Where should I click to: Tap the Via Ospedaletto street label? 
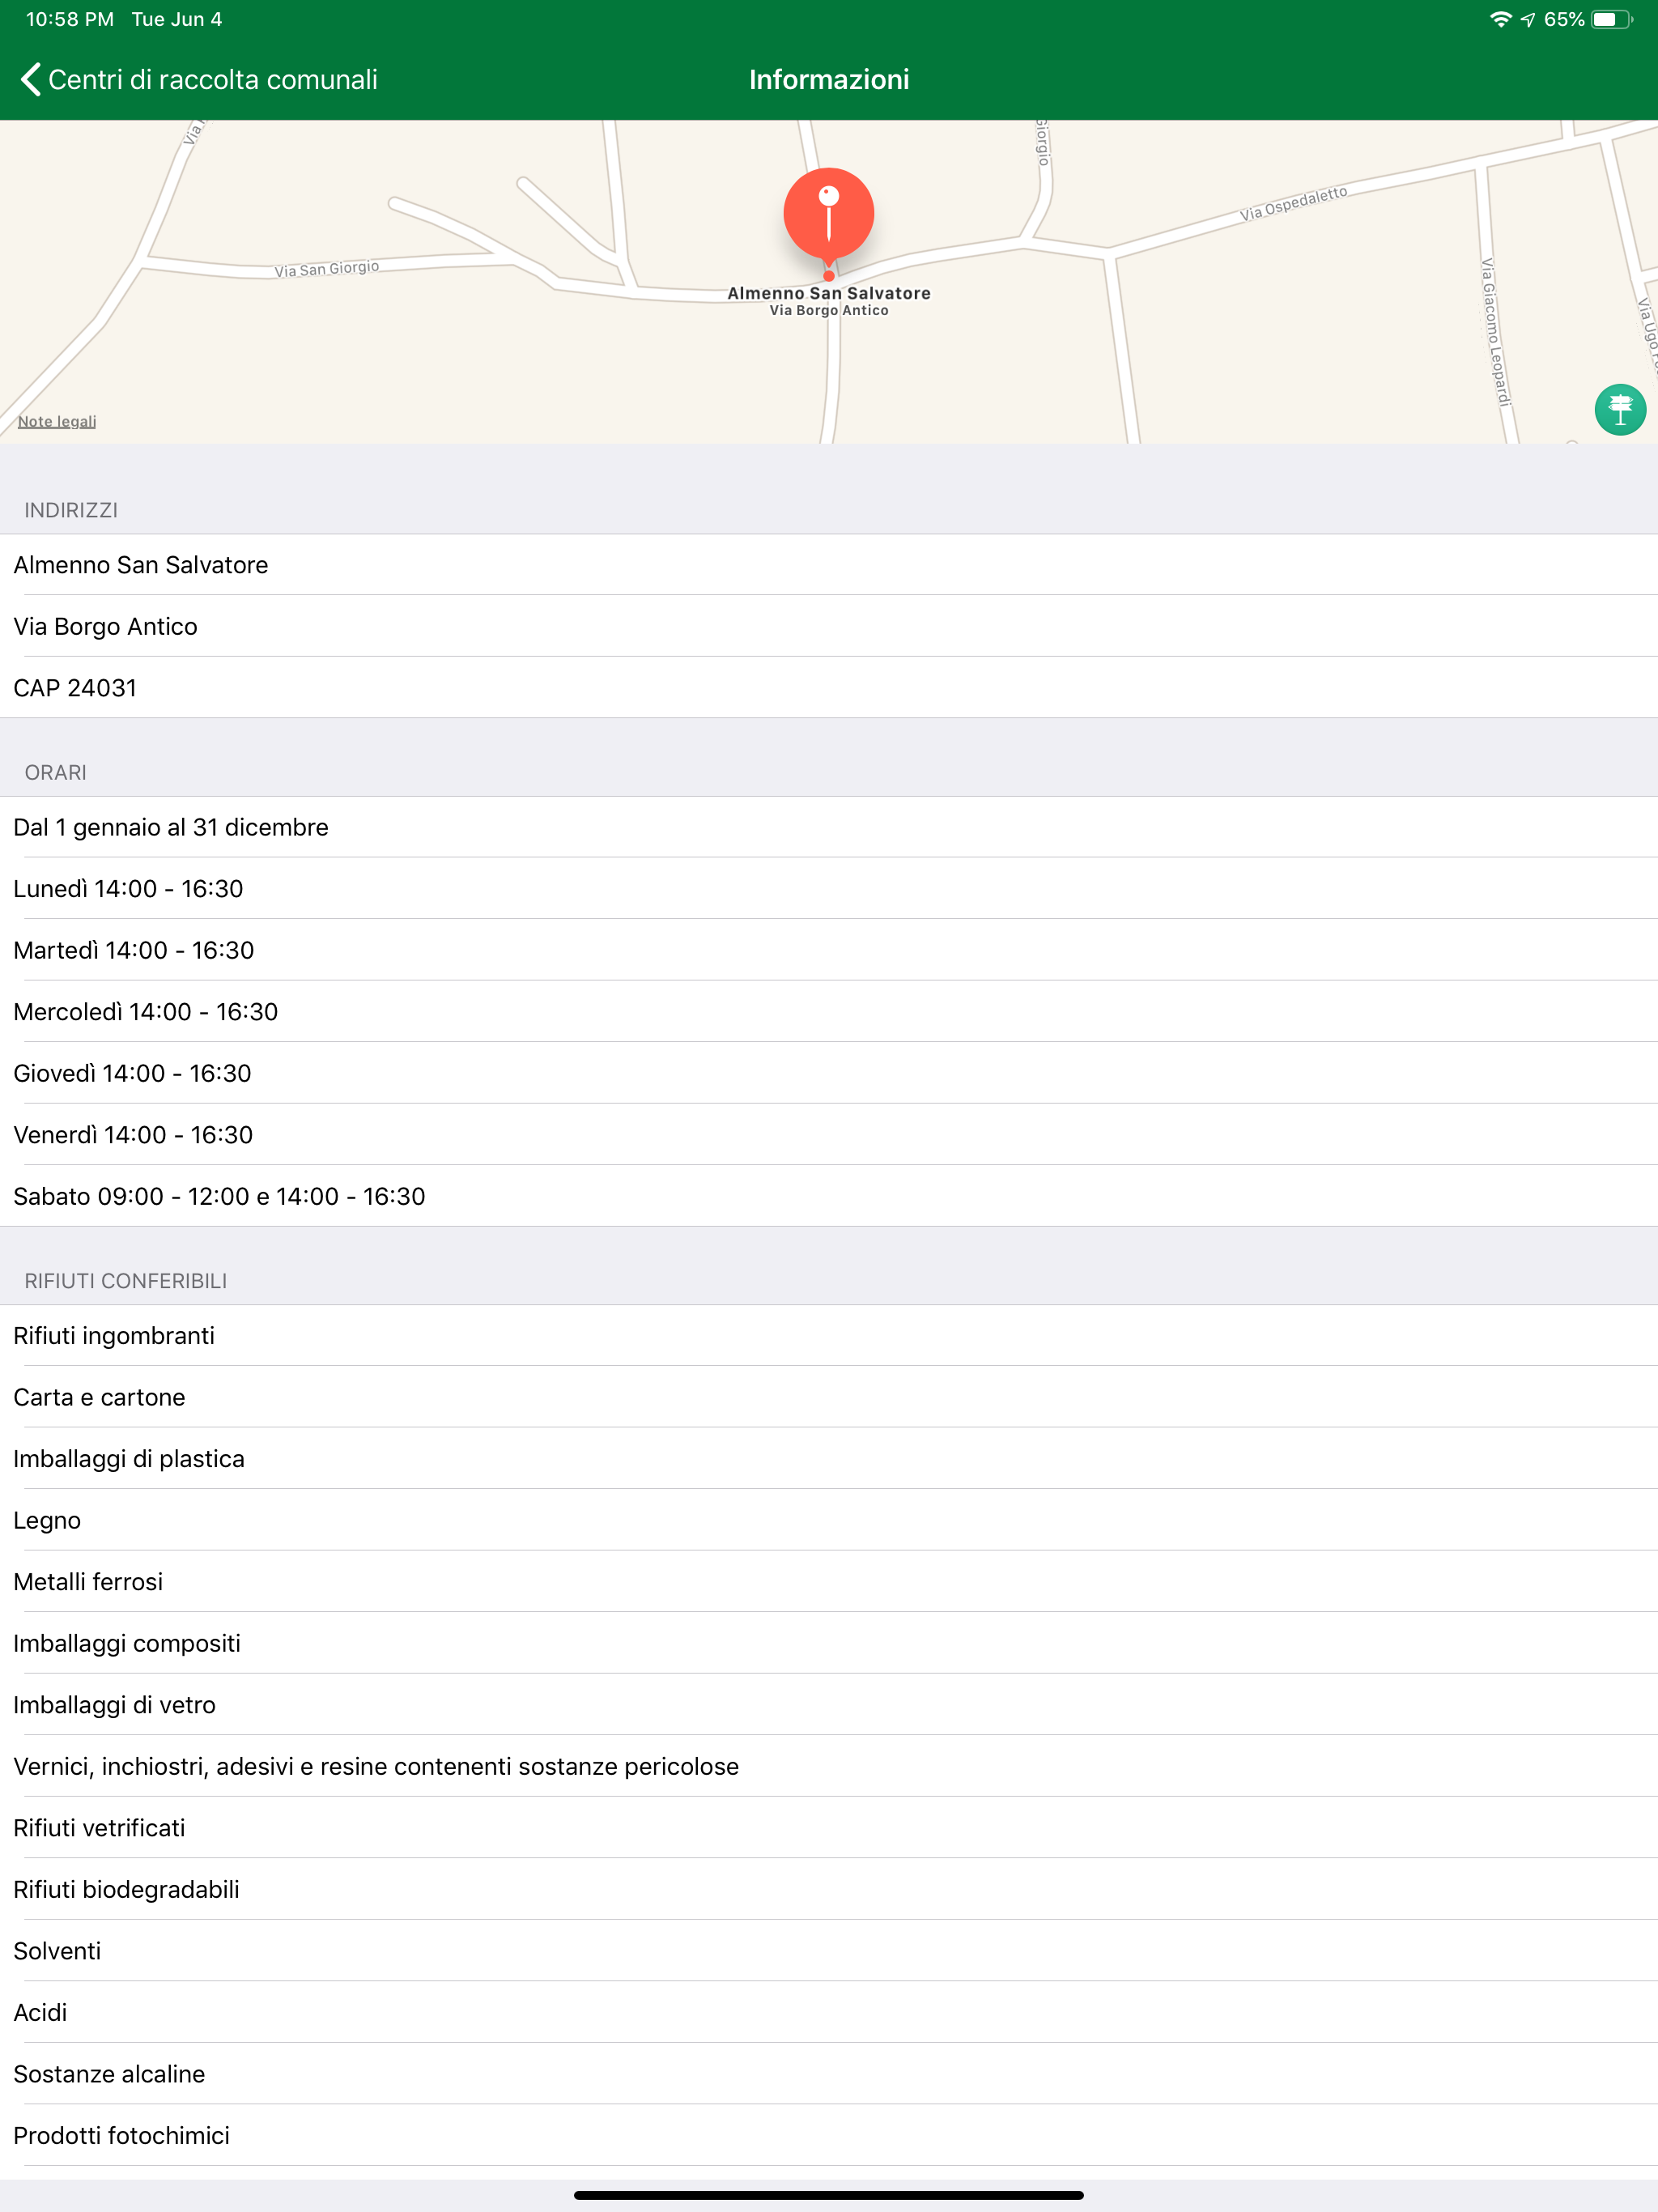[x=1293, y=203]
